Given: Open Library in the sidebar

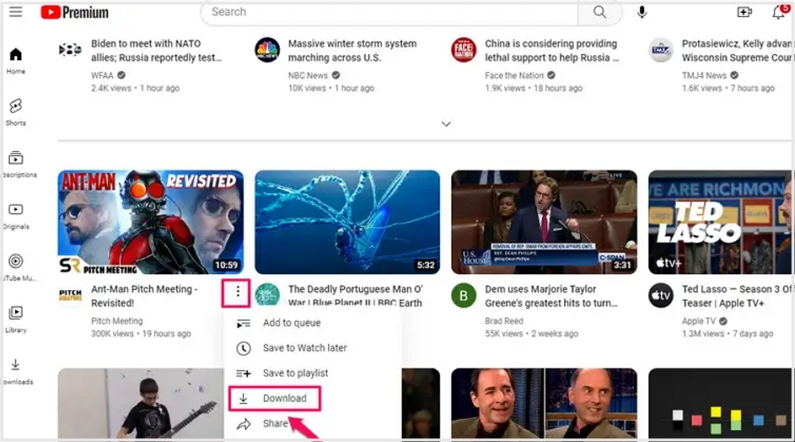Looking at the screenshot, I should pos(16,319).
